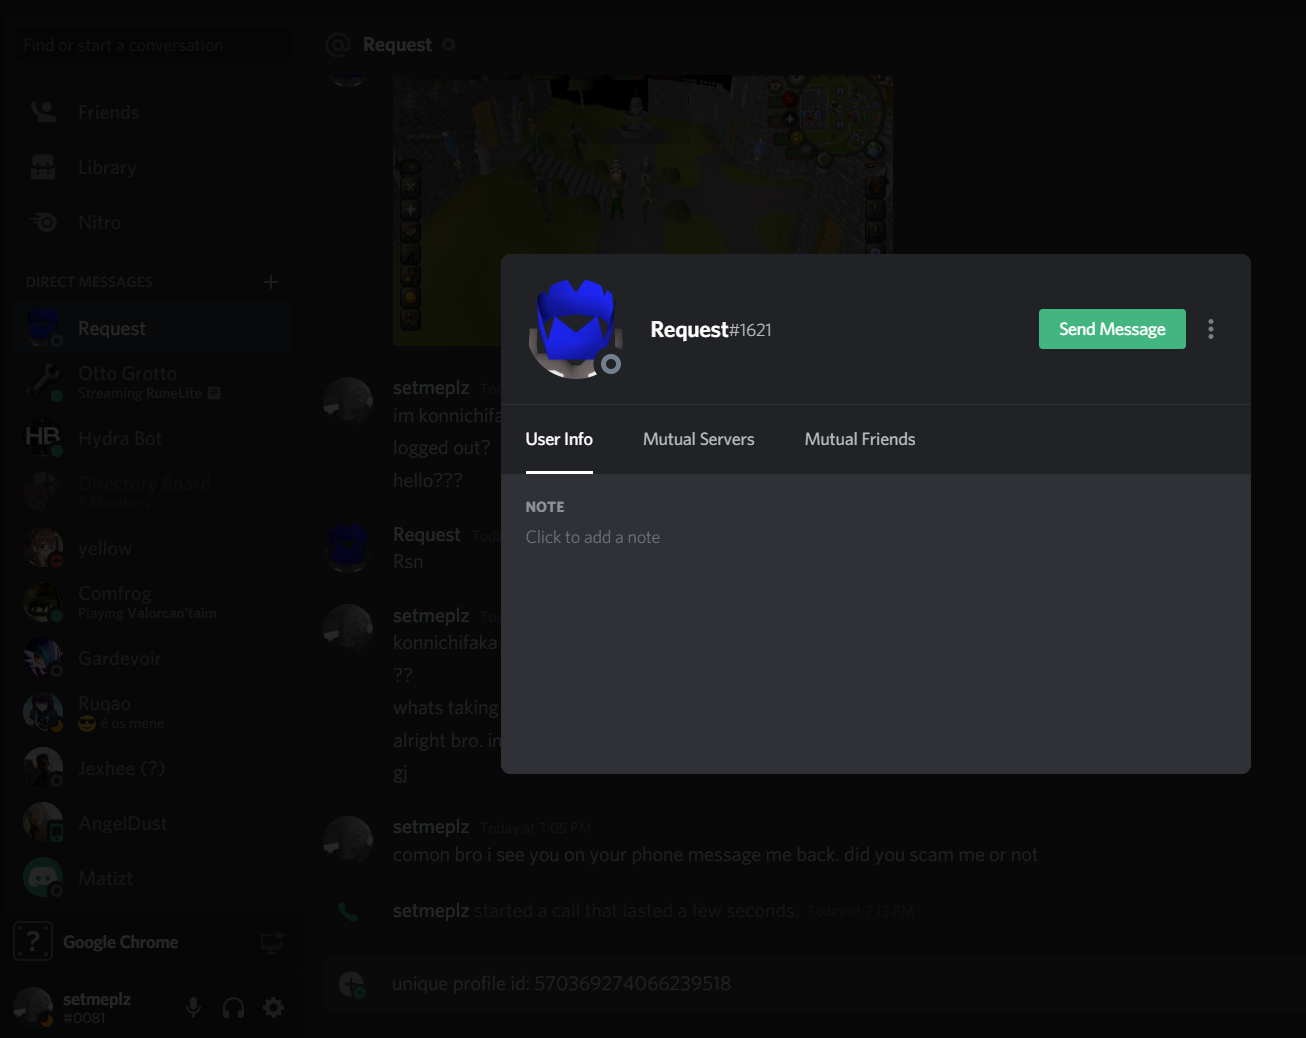The height and width of the screenshot is (1038, 1306).
Task: Open the game screenshot image in chat
Action: click(643, 210)
